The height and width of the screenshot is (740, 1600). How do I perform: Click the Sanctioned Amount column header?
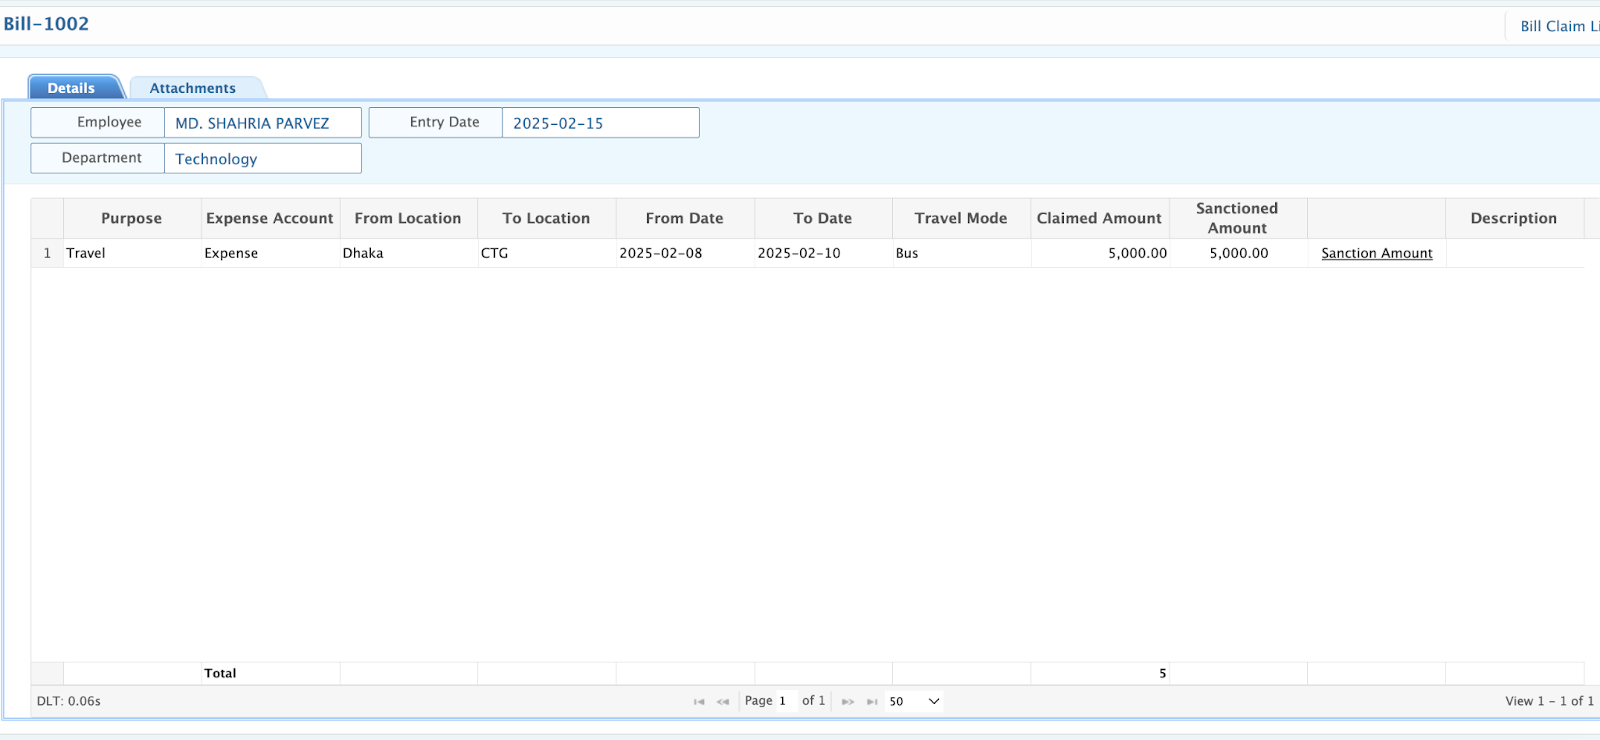[x=1237, y=218]
